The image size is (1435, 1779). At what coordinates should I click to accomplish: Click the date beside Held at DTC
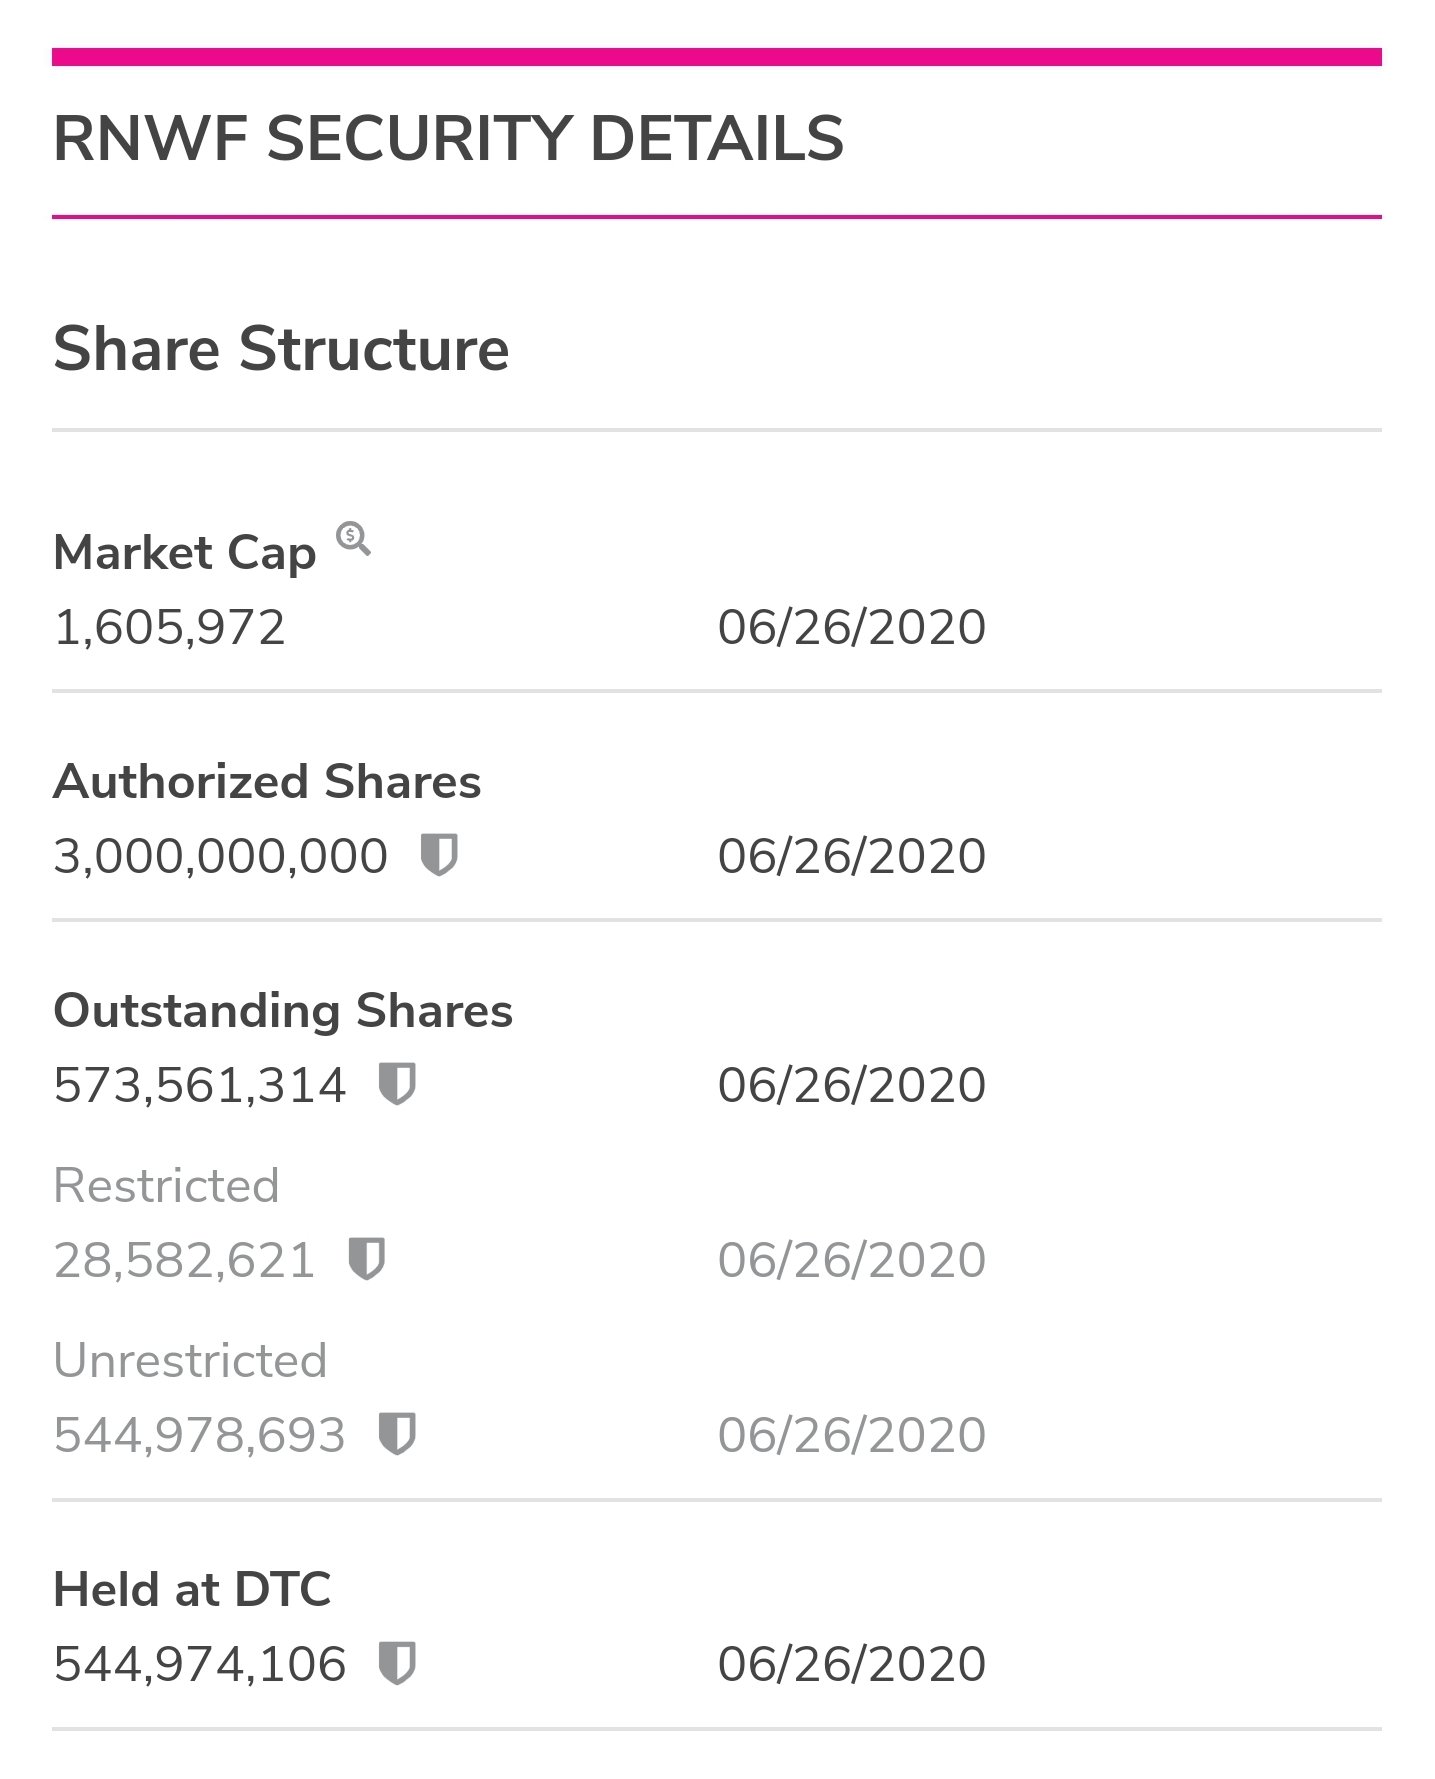[x=852, y=1665]
